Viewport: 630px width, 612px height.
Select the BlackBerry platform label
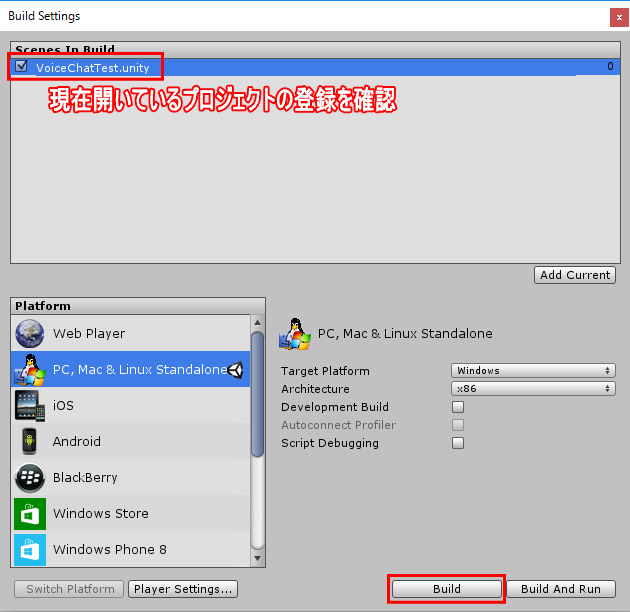pos(85,477)
